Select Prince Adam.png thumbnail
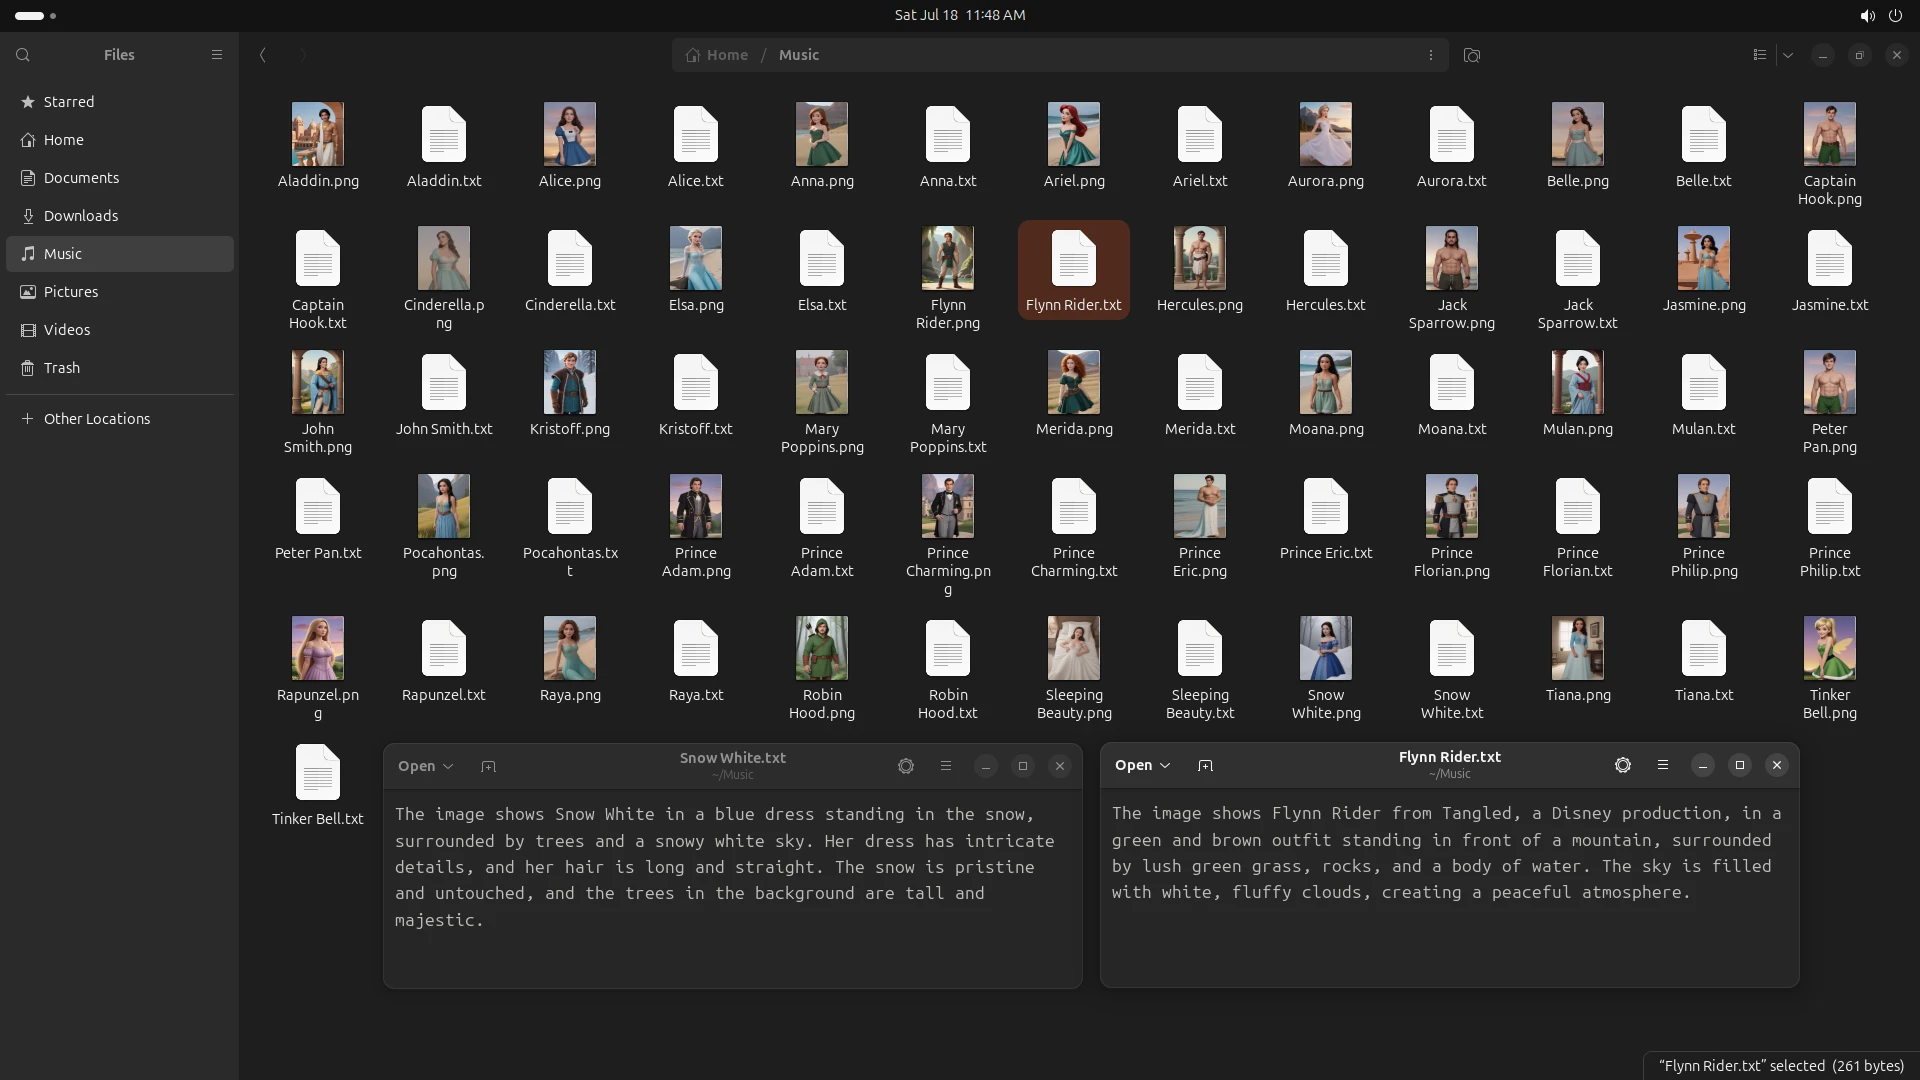 [696, 506]
